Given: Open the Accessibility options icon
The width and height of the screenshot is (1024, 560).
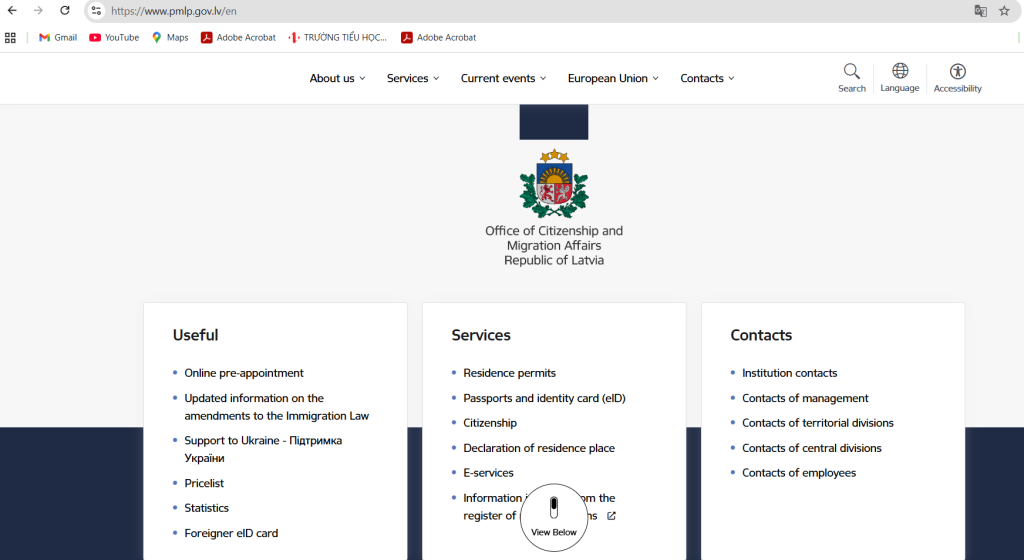Looking at the screenshot, I should click(x=957, y=72).
